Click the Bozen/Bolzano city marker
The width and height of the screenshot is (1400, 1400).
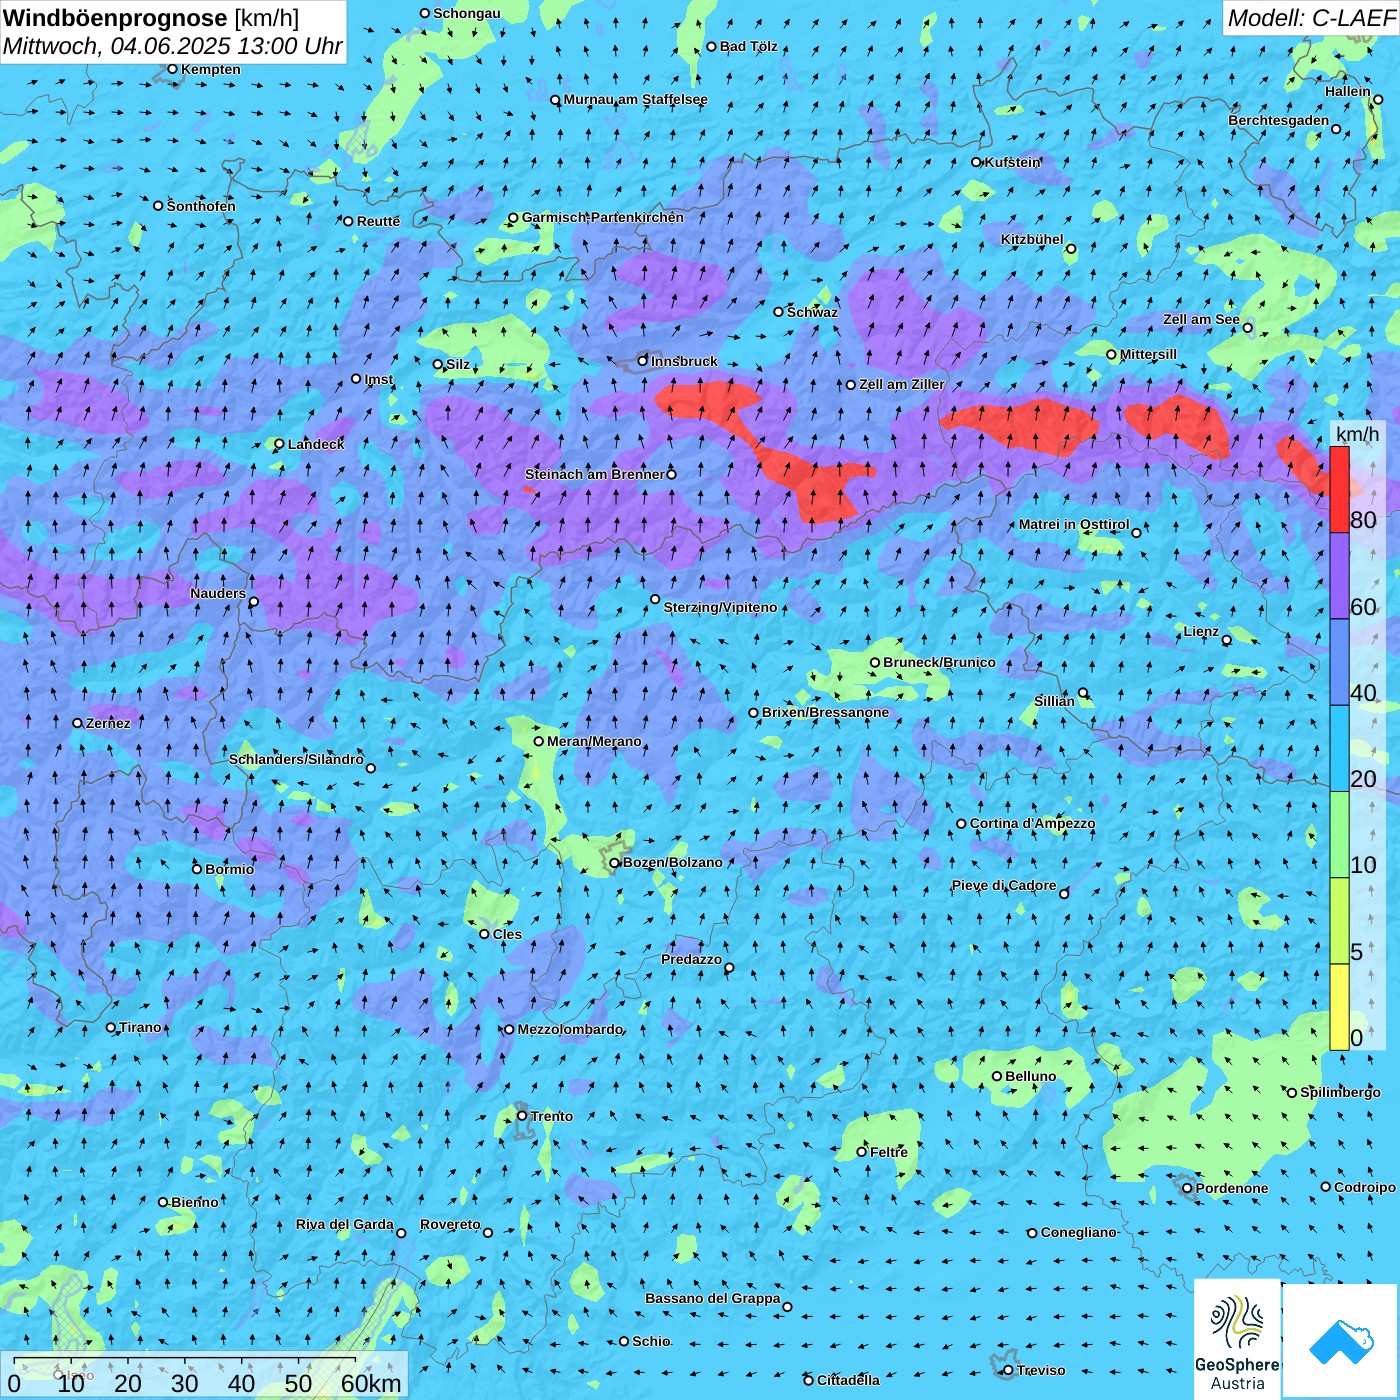point(615,863)
